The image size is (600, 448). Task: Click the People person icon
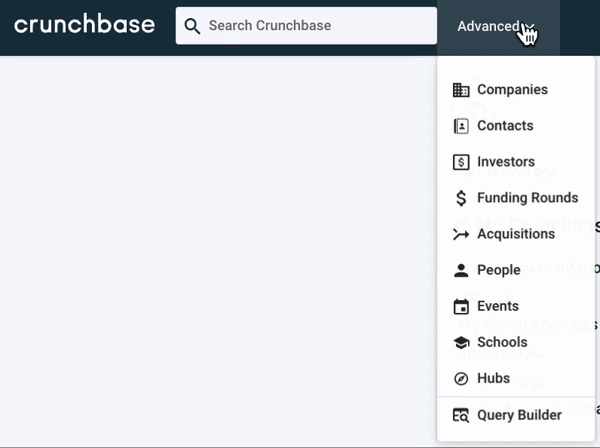461,270
